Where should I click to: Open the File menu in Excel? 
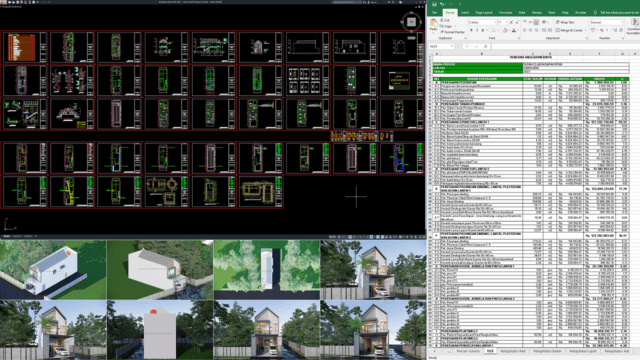coord(434,13)
